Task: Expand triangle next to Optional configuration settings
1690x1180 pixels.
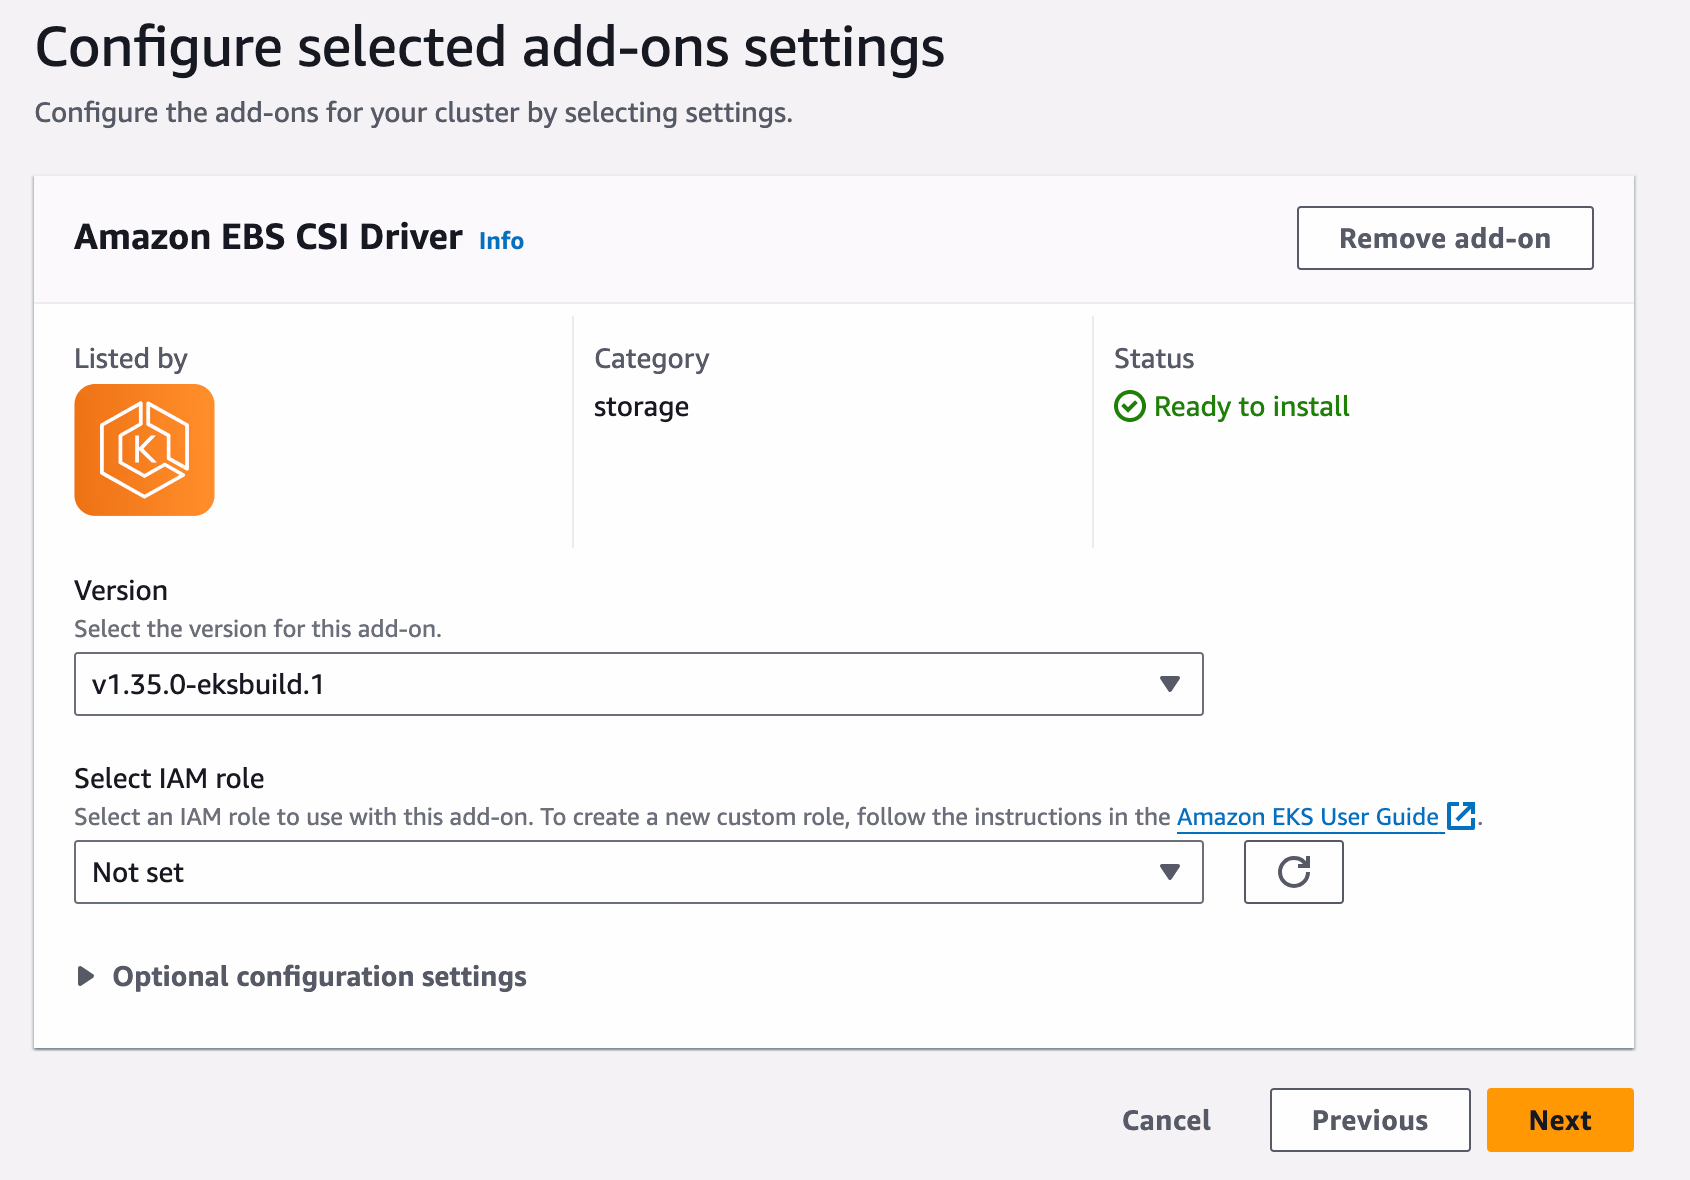Action: pos(86,976)
